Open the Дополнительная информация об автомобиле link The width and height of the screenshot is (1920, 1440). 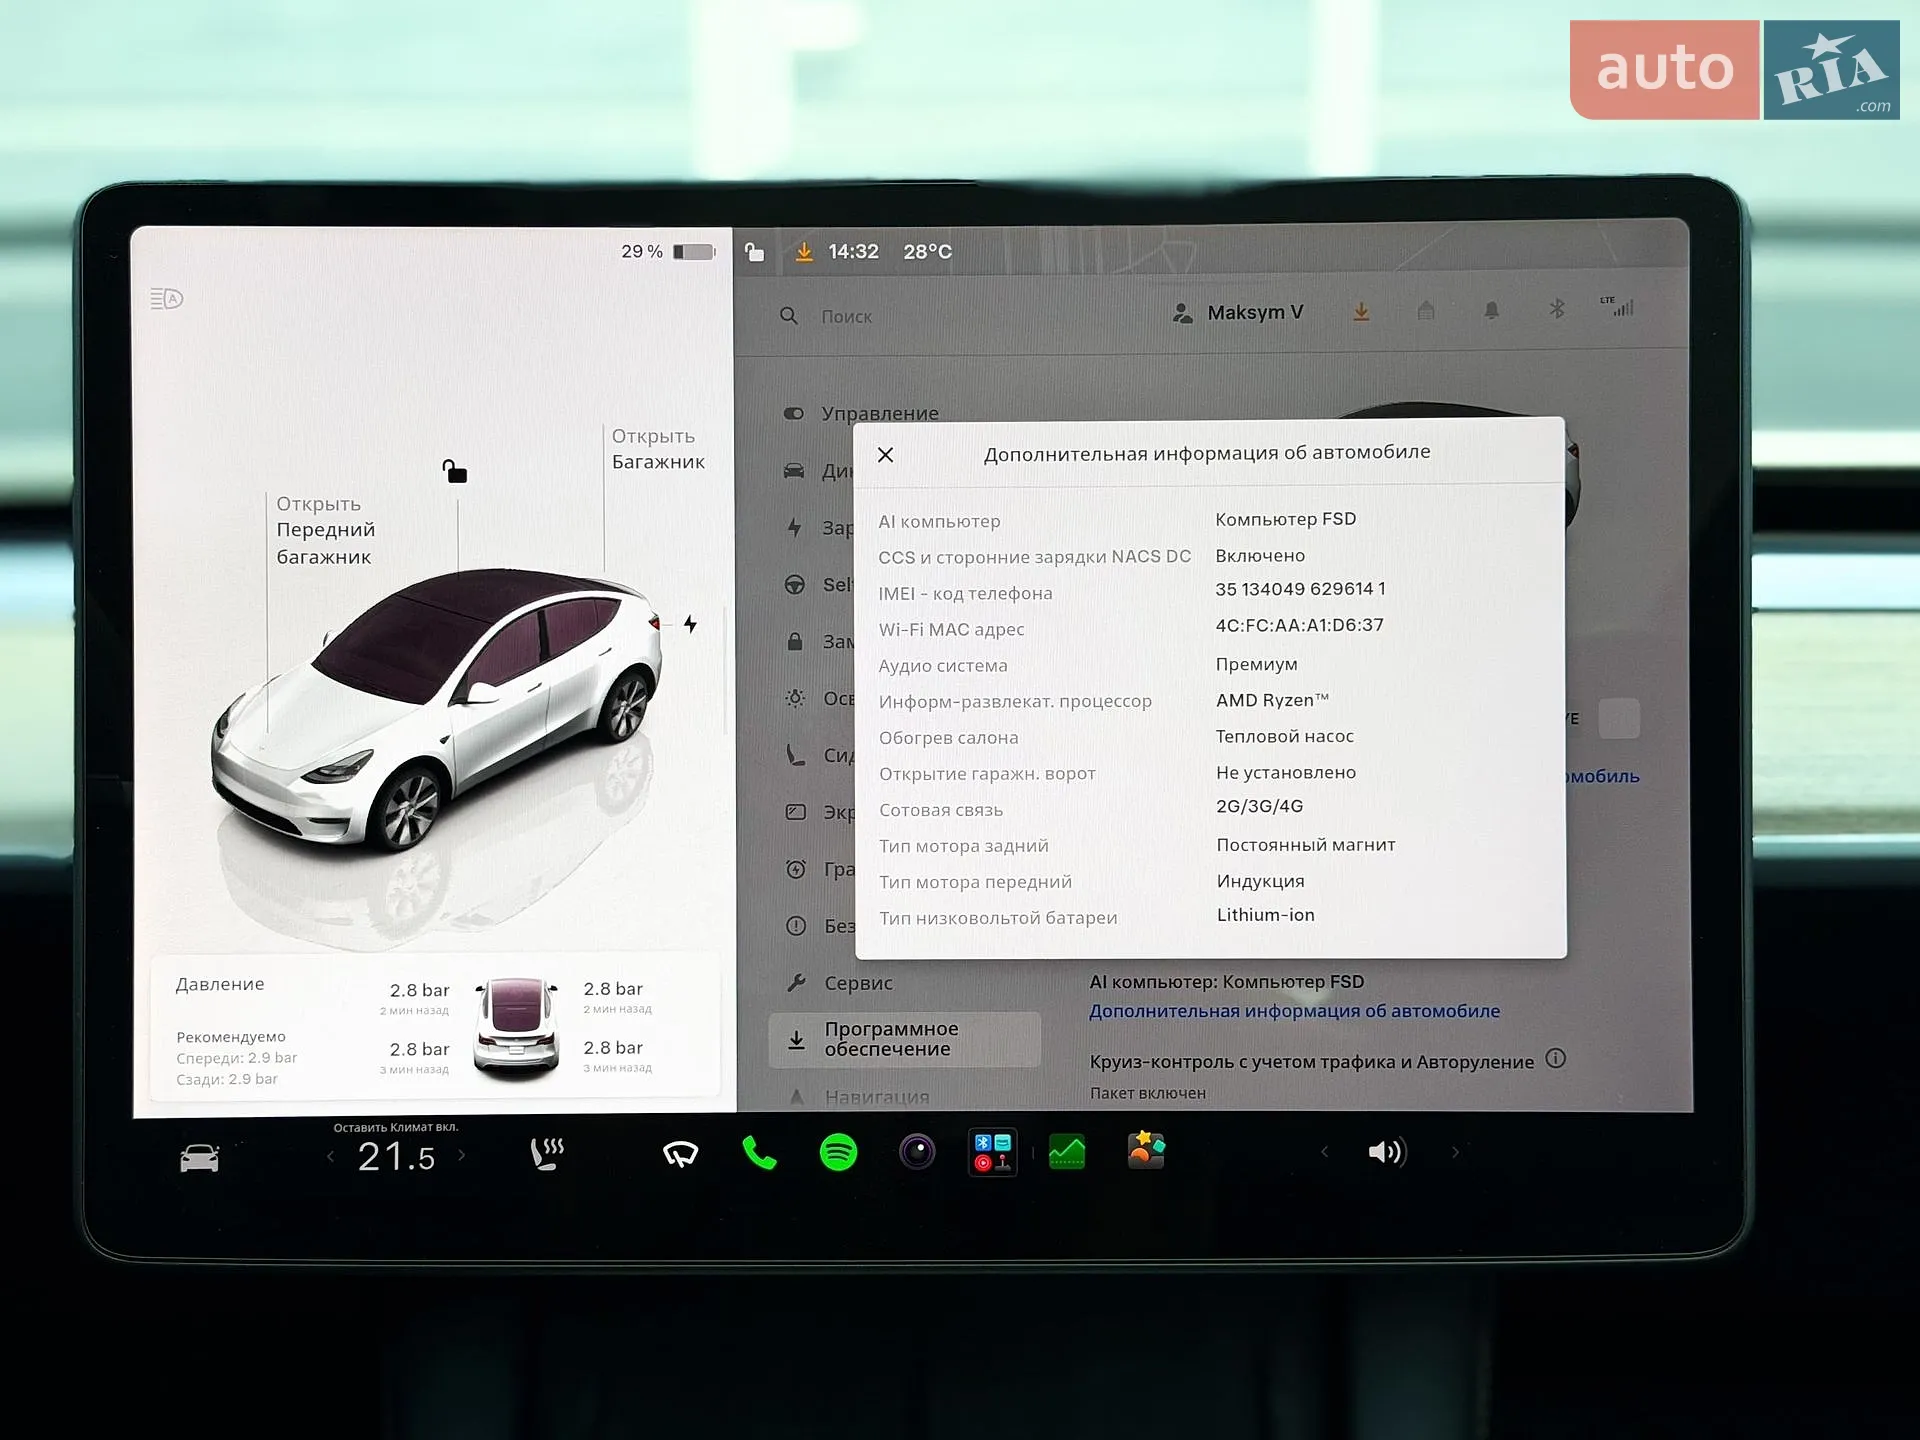click(x=1294, y=1011)
